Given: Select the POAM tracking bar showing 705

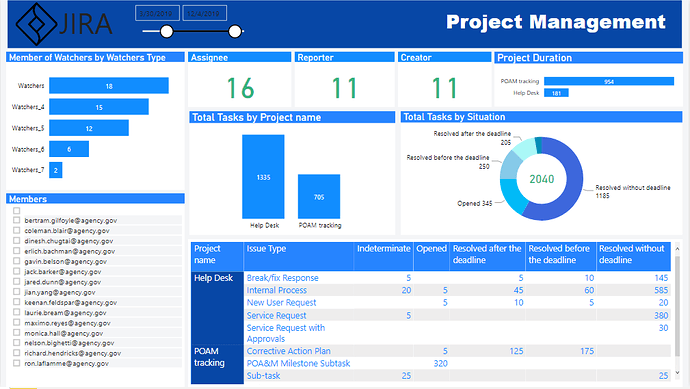Looking at the screenshot, I should (319, 196).
